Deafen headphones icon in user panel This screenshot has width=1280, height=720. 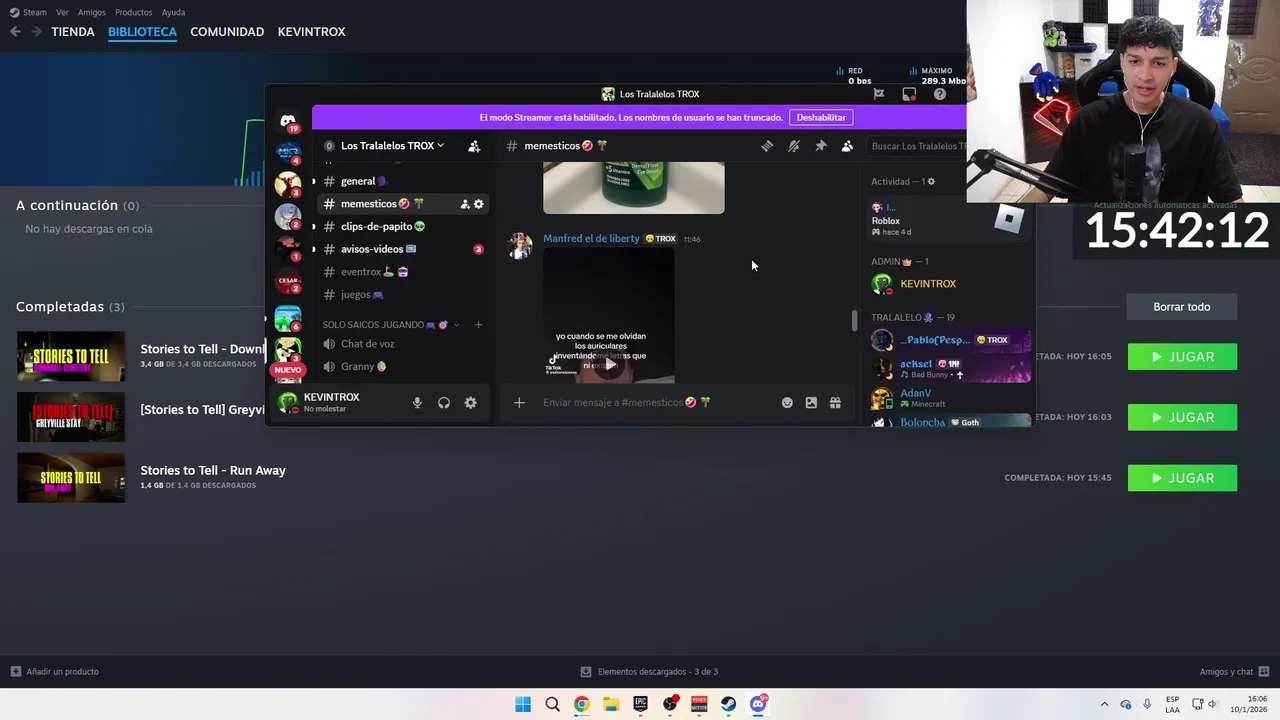click(x=444, y=403)
